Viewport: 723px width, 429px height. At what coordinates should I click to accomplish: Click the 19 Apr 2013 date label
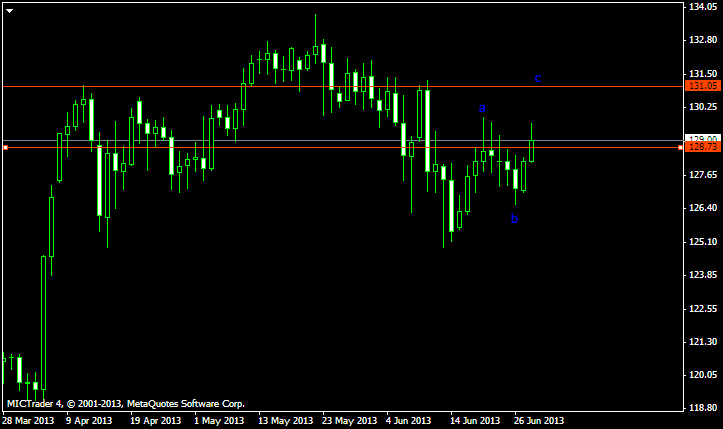point(155,421)
